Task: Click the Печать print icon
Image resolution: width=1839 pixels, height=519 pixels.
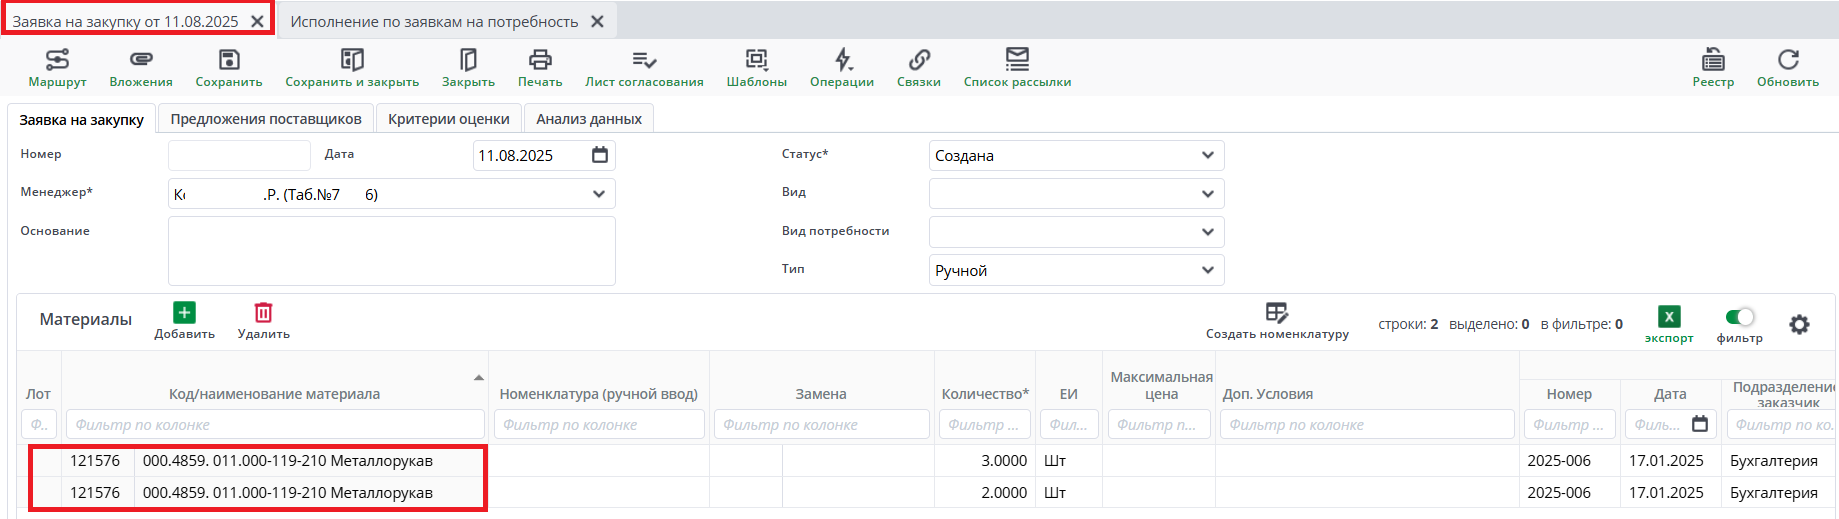Action: coord(540,60)
